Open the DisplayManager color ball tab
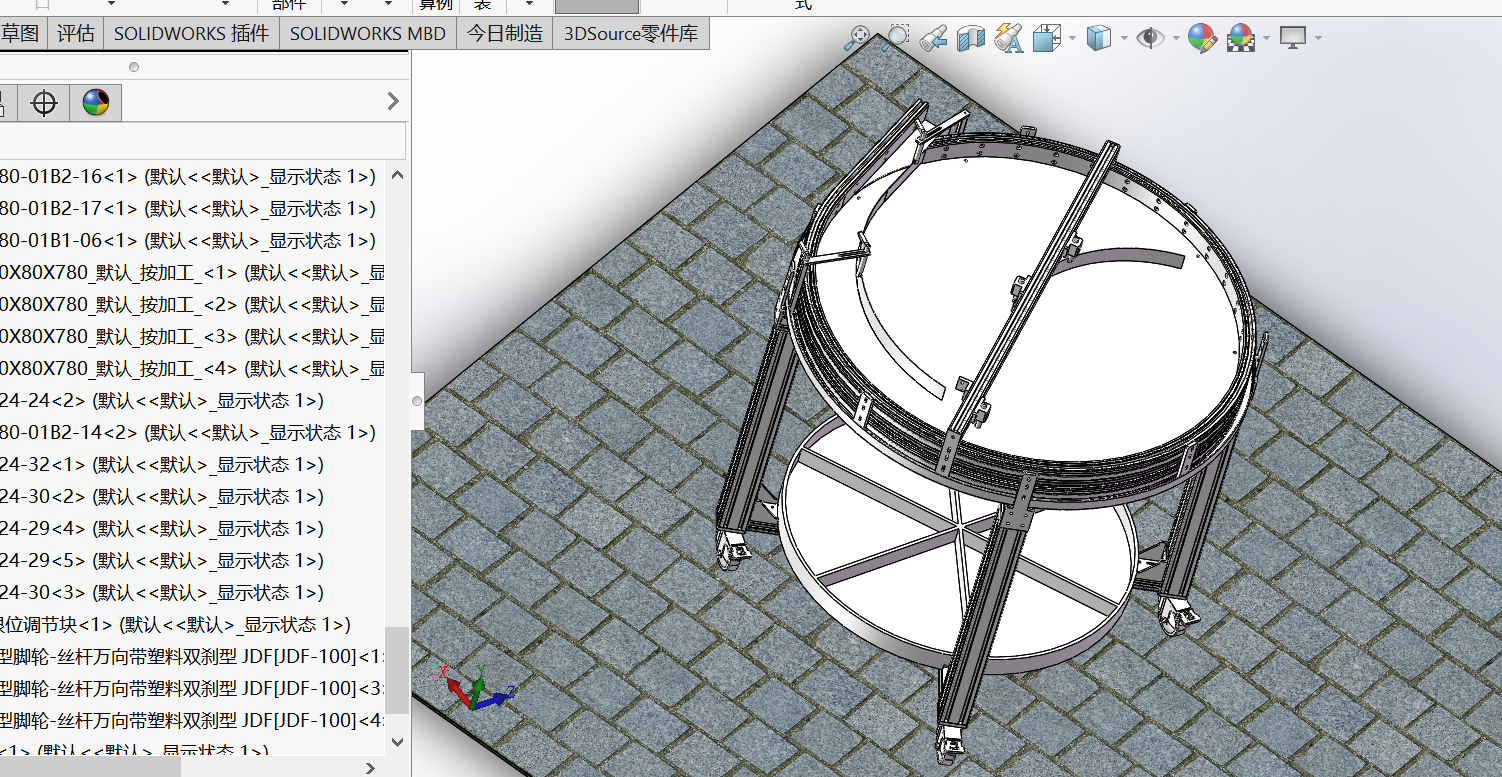 (x=96, y=103)
